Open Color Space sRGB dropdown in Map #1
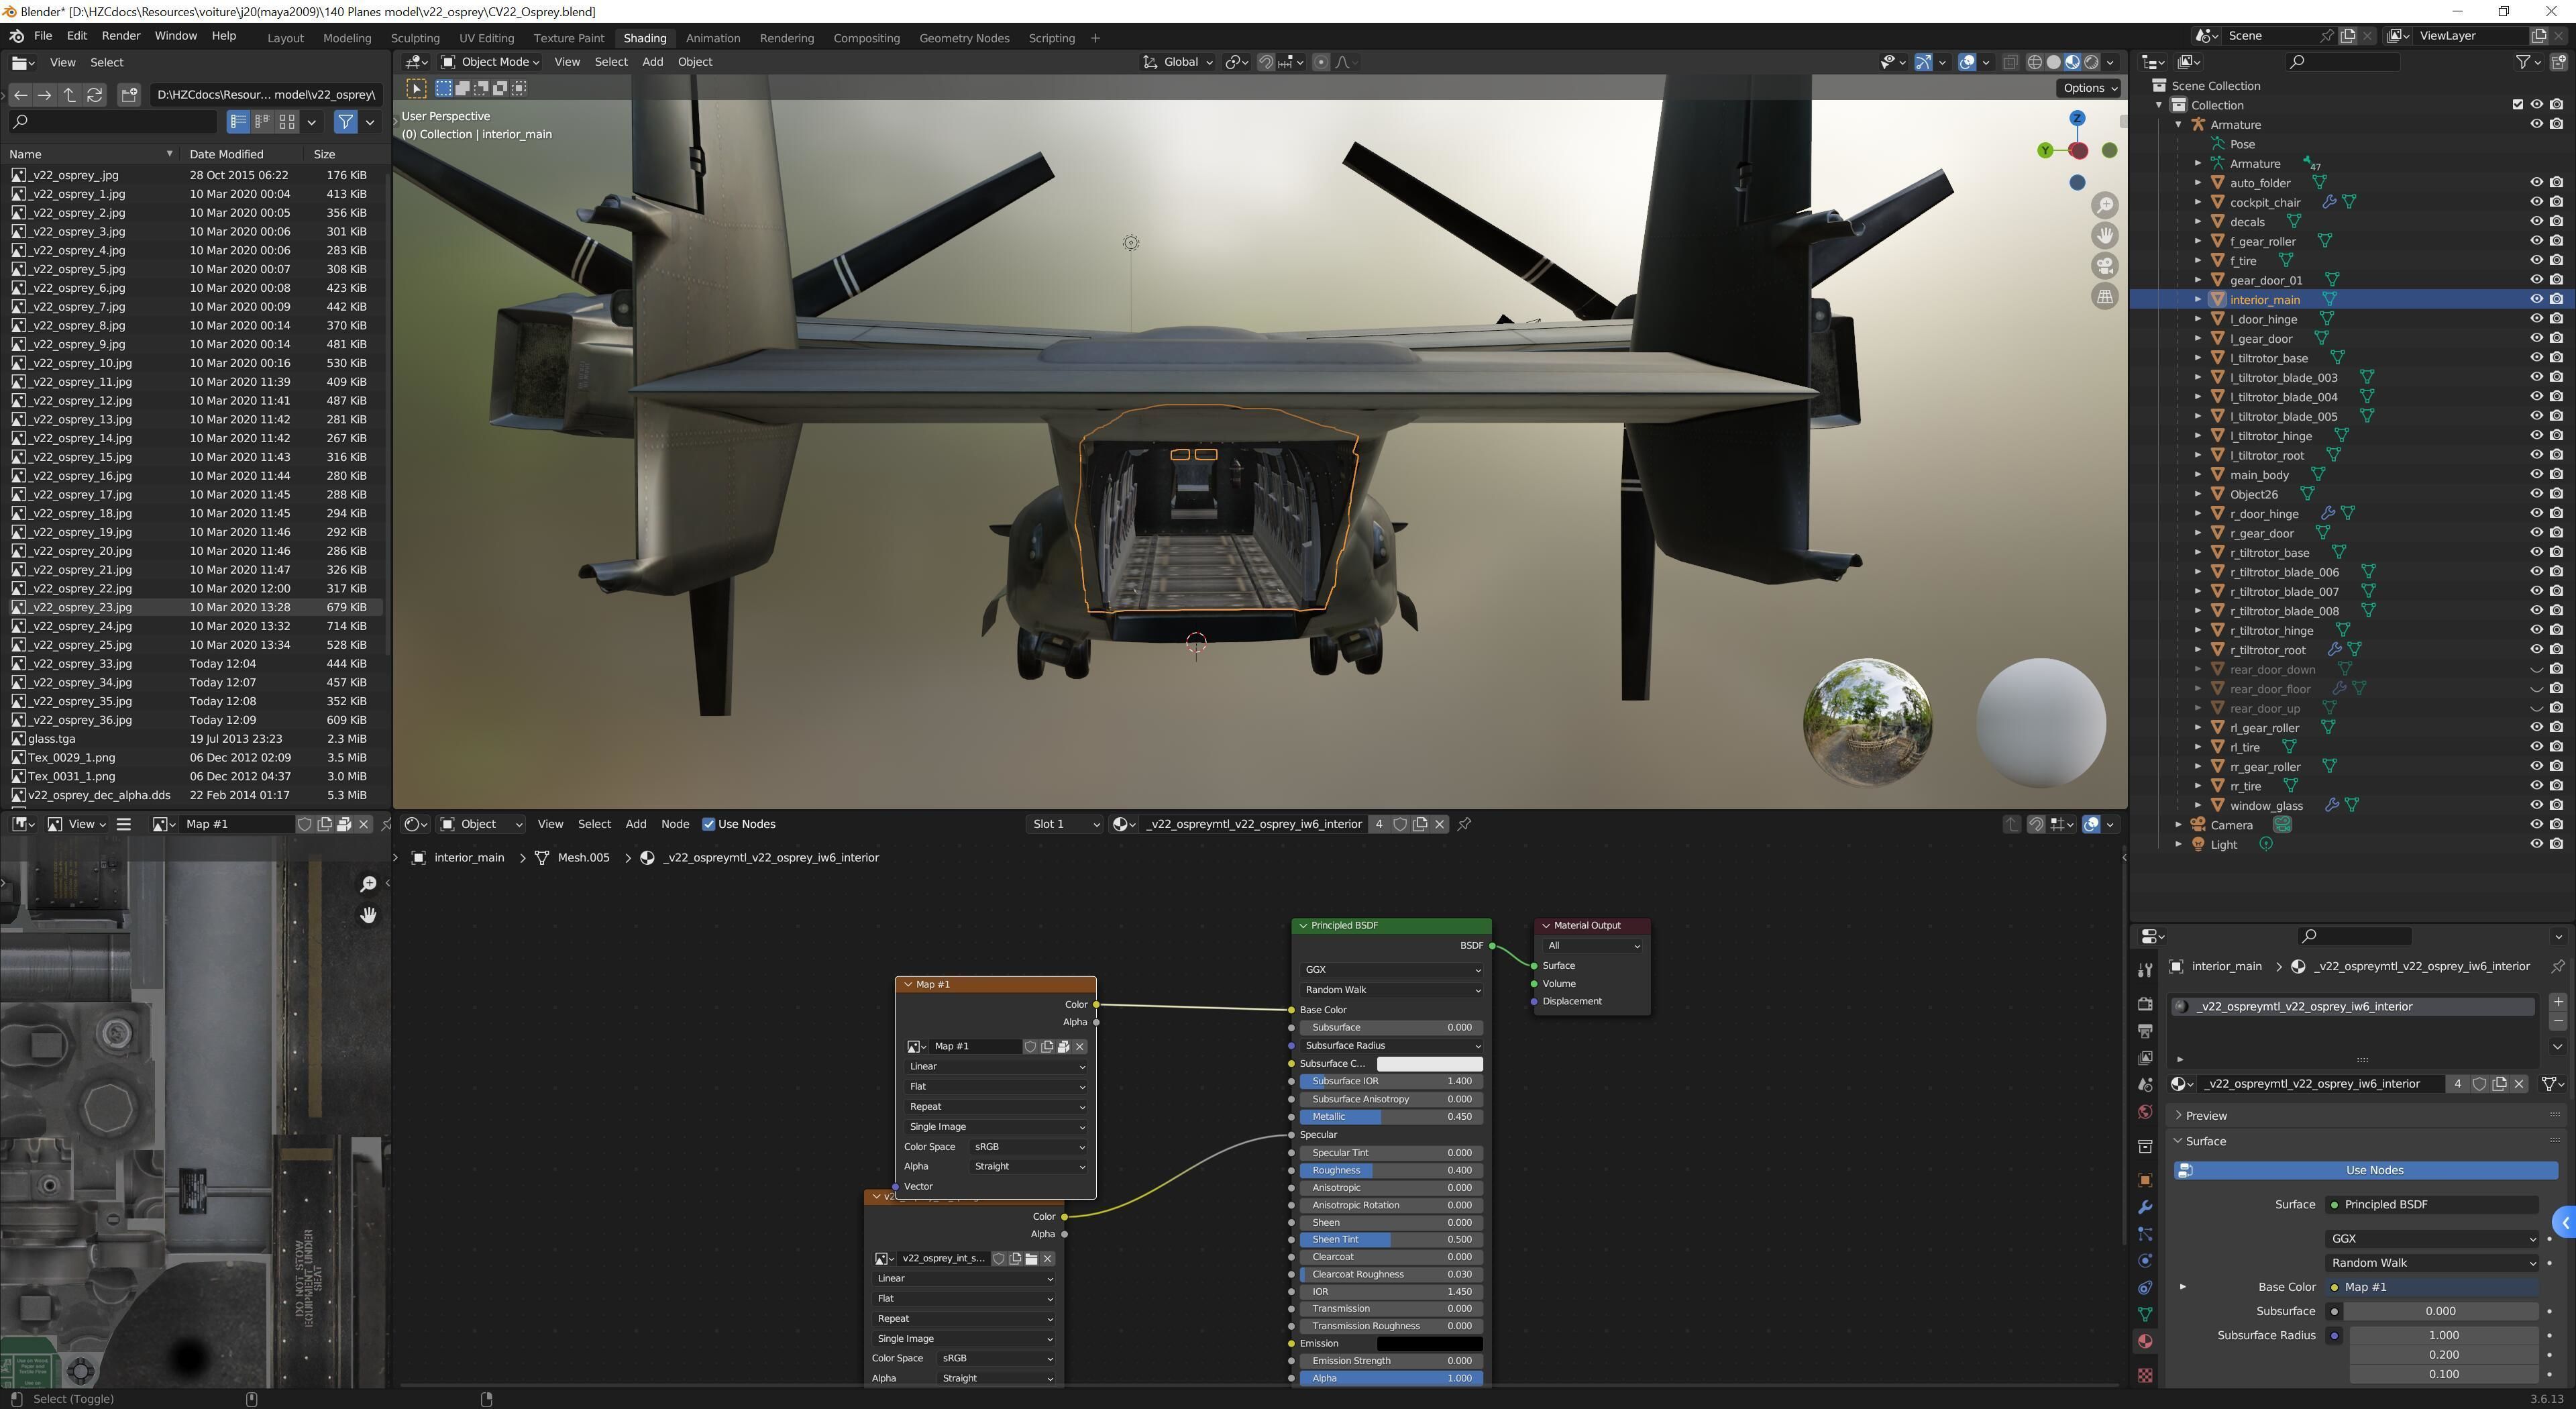 click(x=1028, y=1147)
